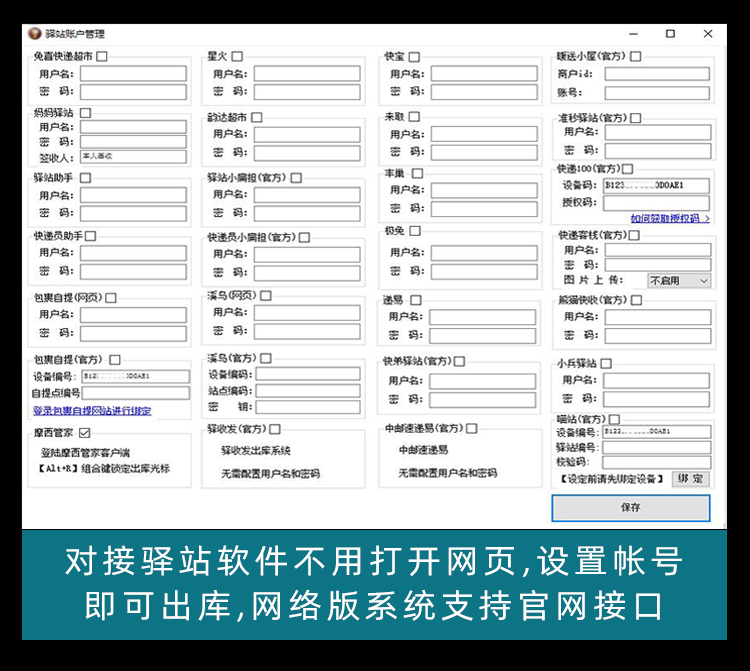The width and height of the screenshot is (750, 671).
Task: Uncheck the 摩西管家 checkbox
Action: click(85, 433)
